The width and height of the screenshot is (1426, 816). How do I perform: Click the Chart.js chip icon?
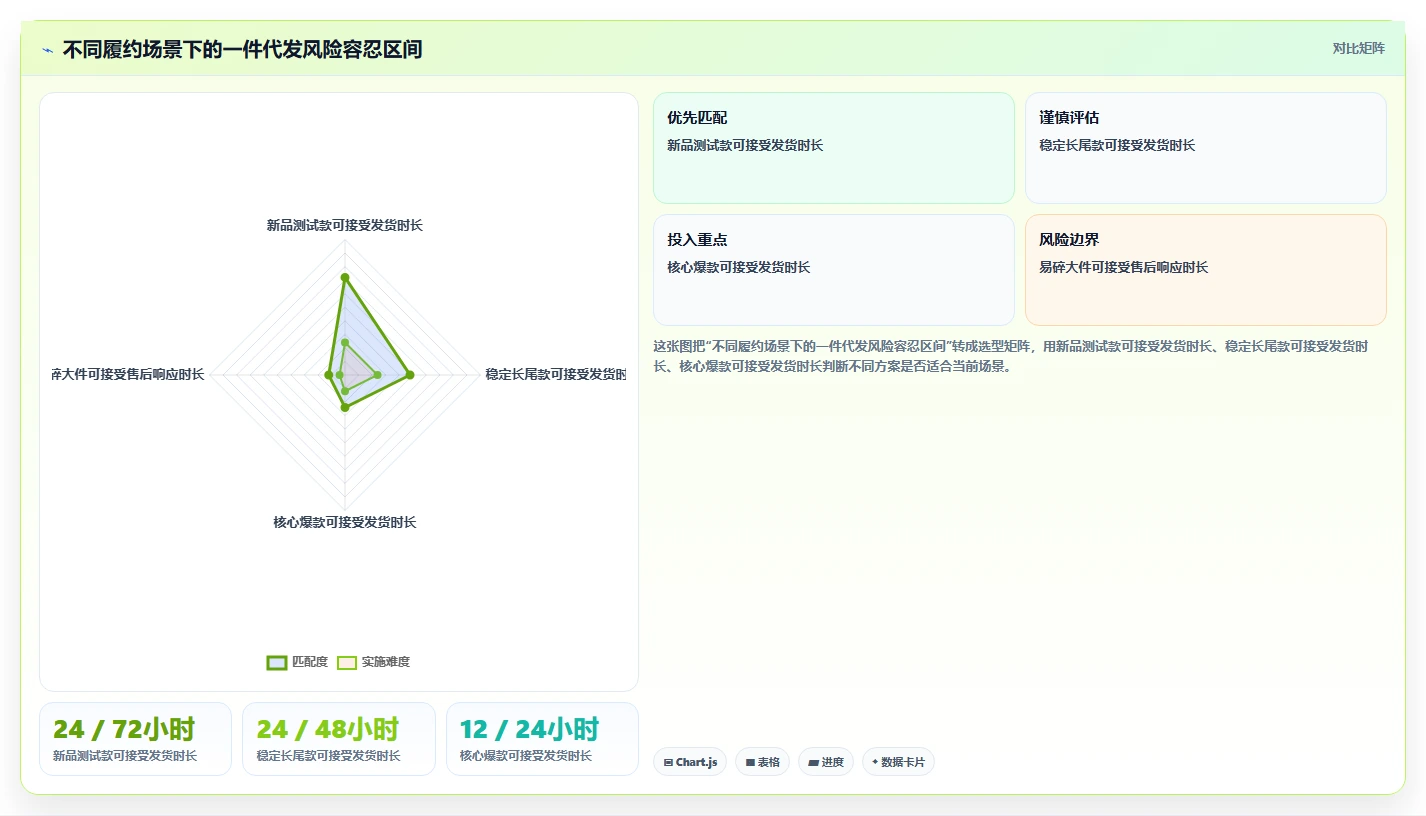click(x=668, y=762)
